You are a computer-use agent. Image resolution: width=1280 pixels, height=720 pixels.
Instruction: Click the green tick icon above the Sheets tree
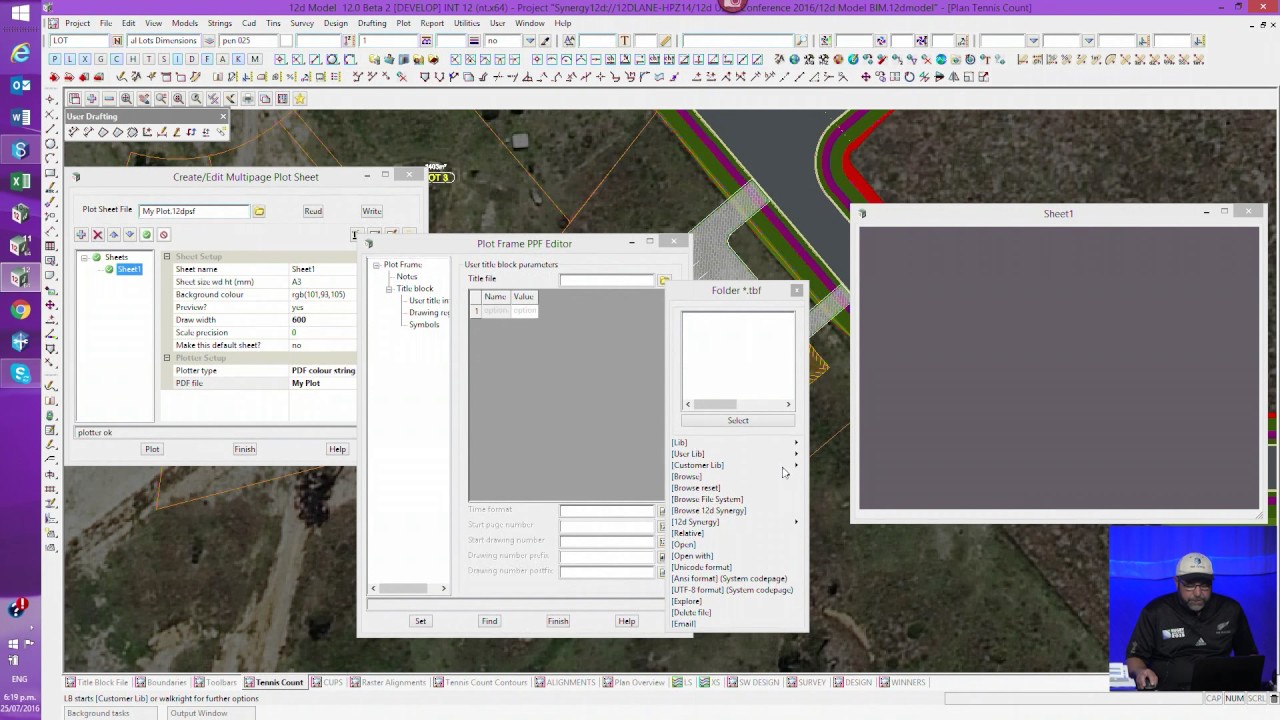(146, 235)
